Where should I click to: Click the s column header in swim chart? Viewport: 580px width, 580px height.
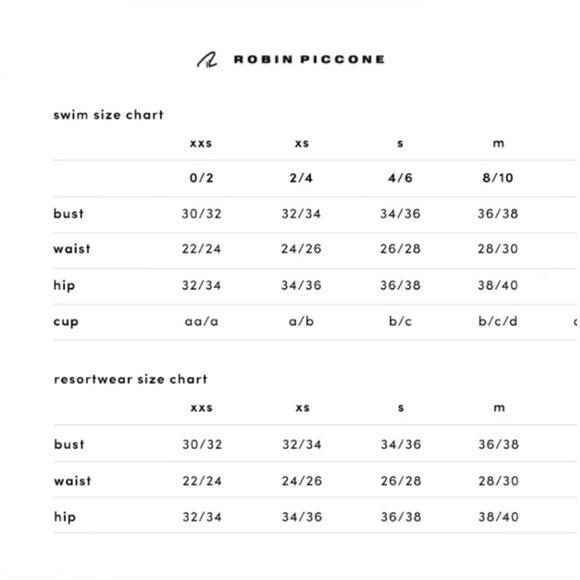400,143
